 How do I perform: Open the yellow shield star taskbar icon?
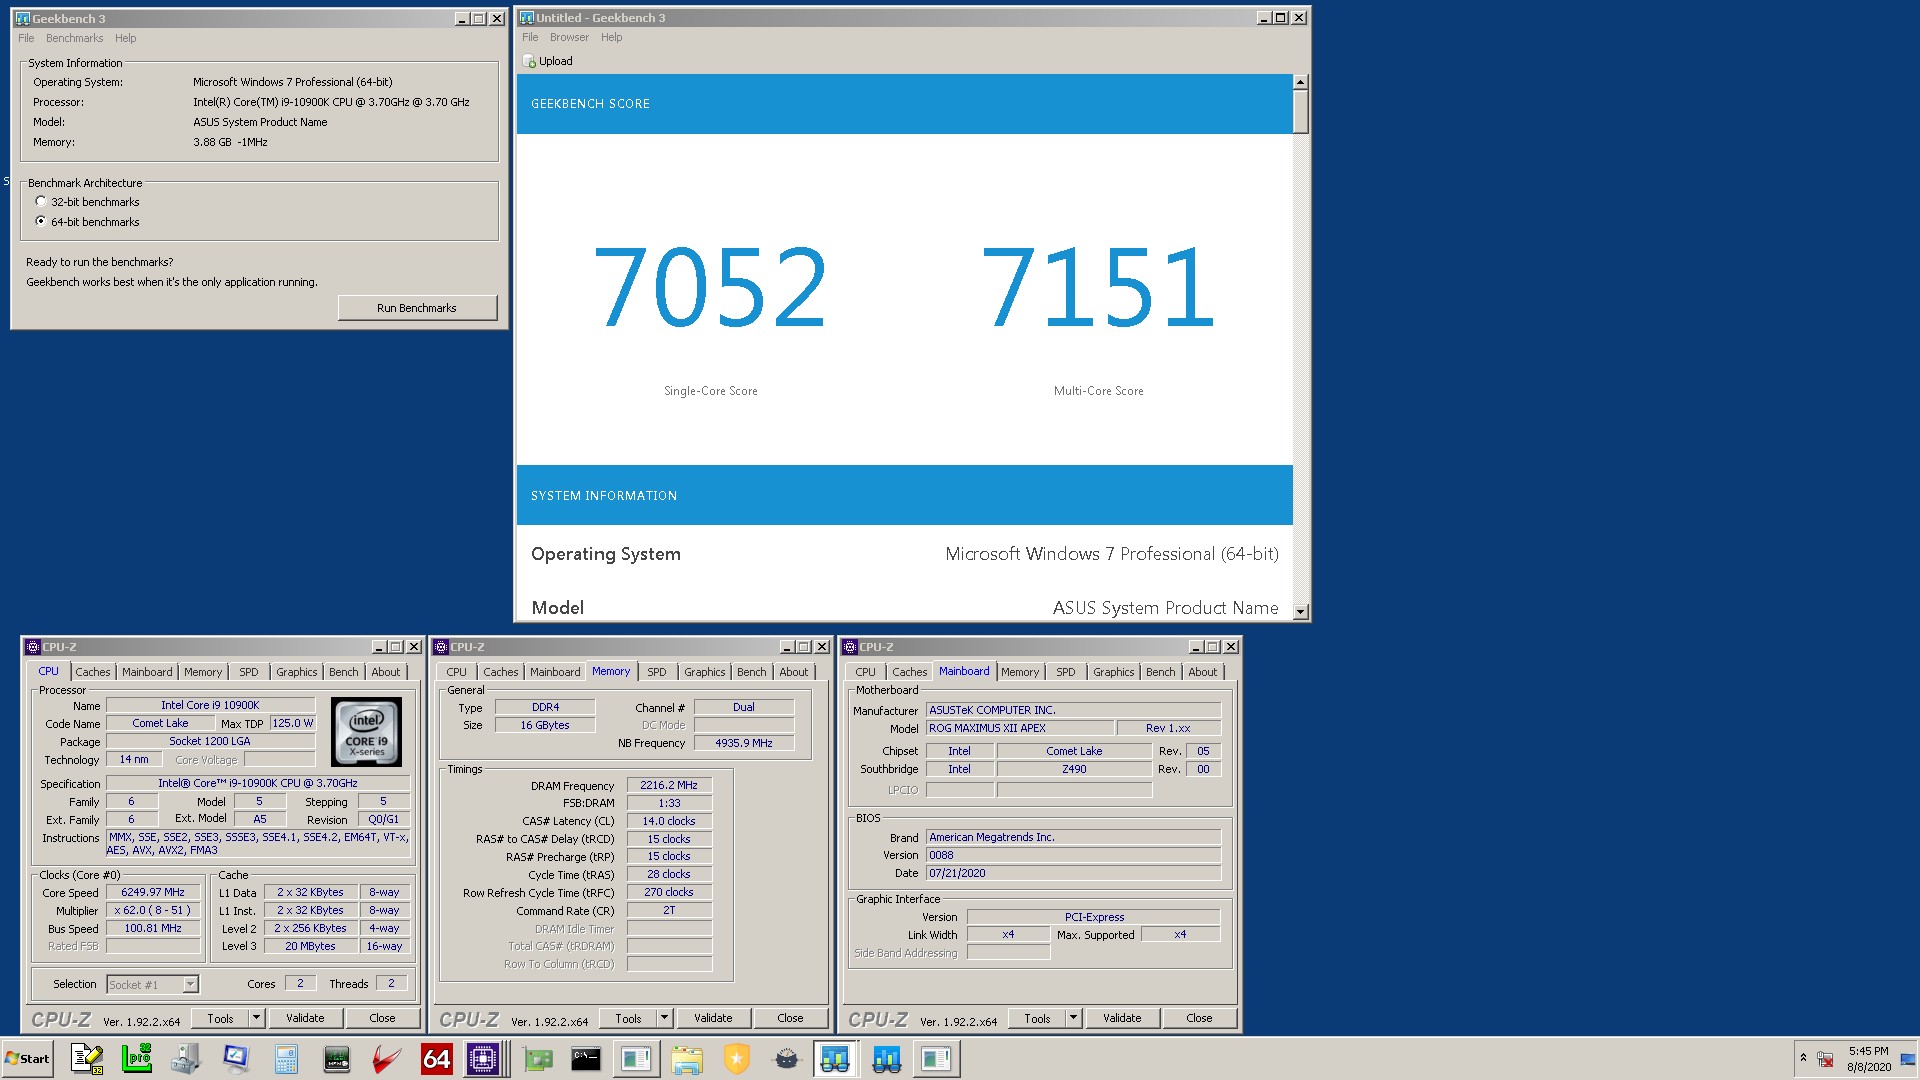pyautogui.click(x=737, y=1059)
